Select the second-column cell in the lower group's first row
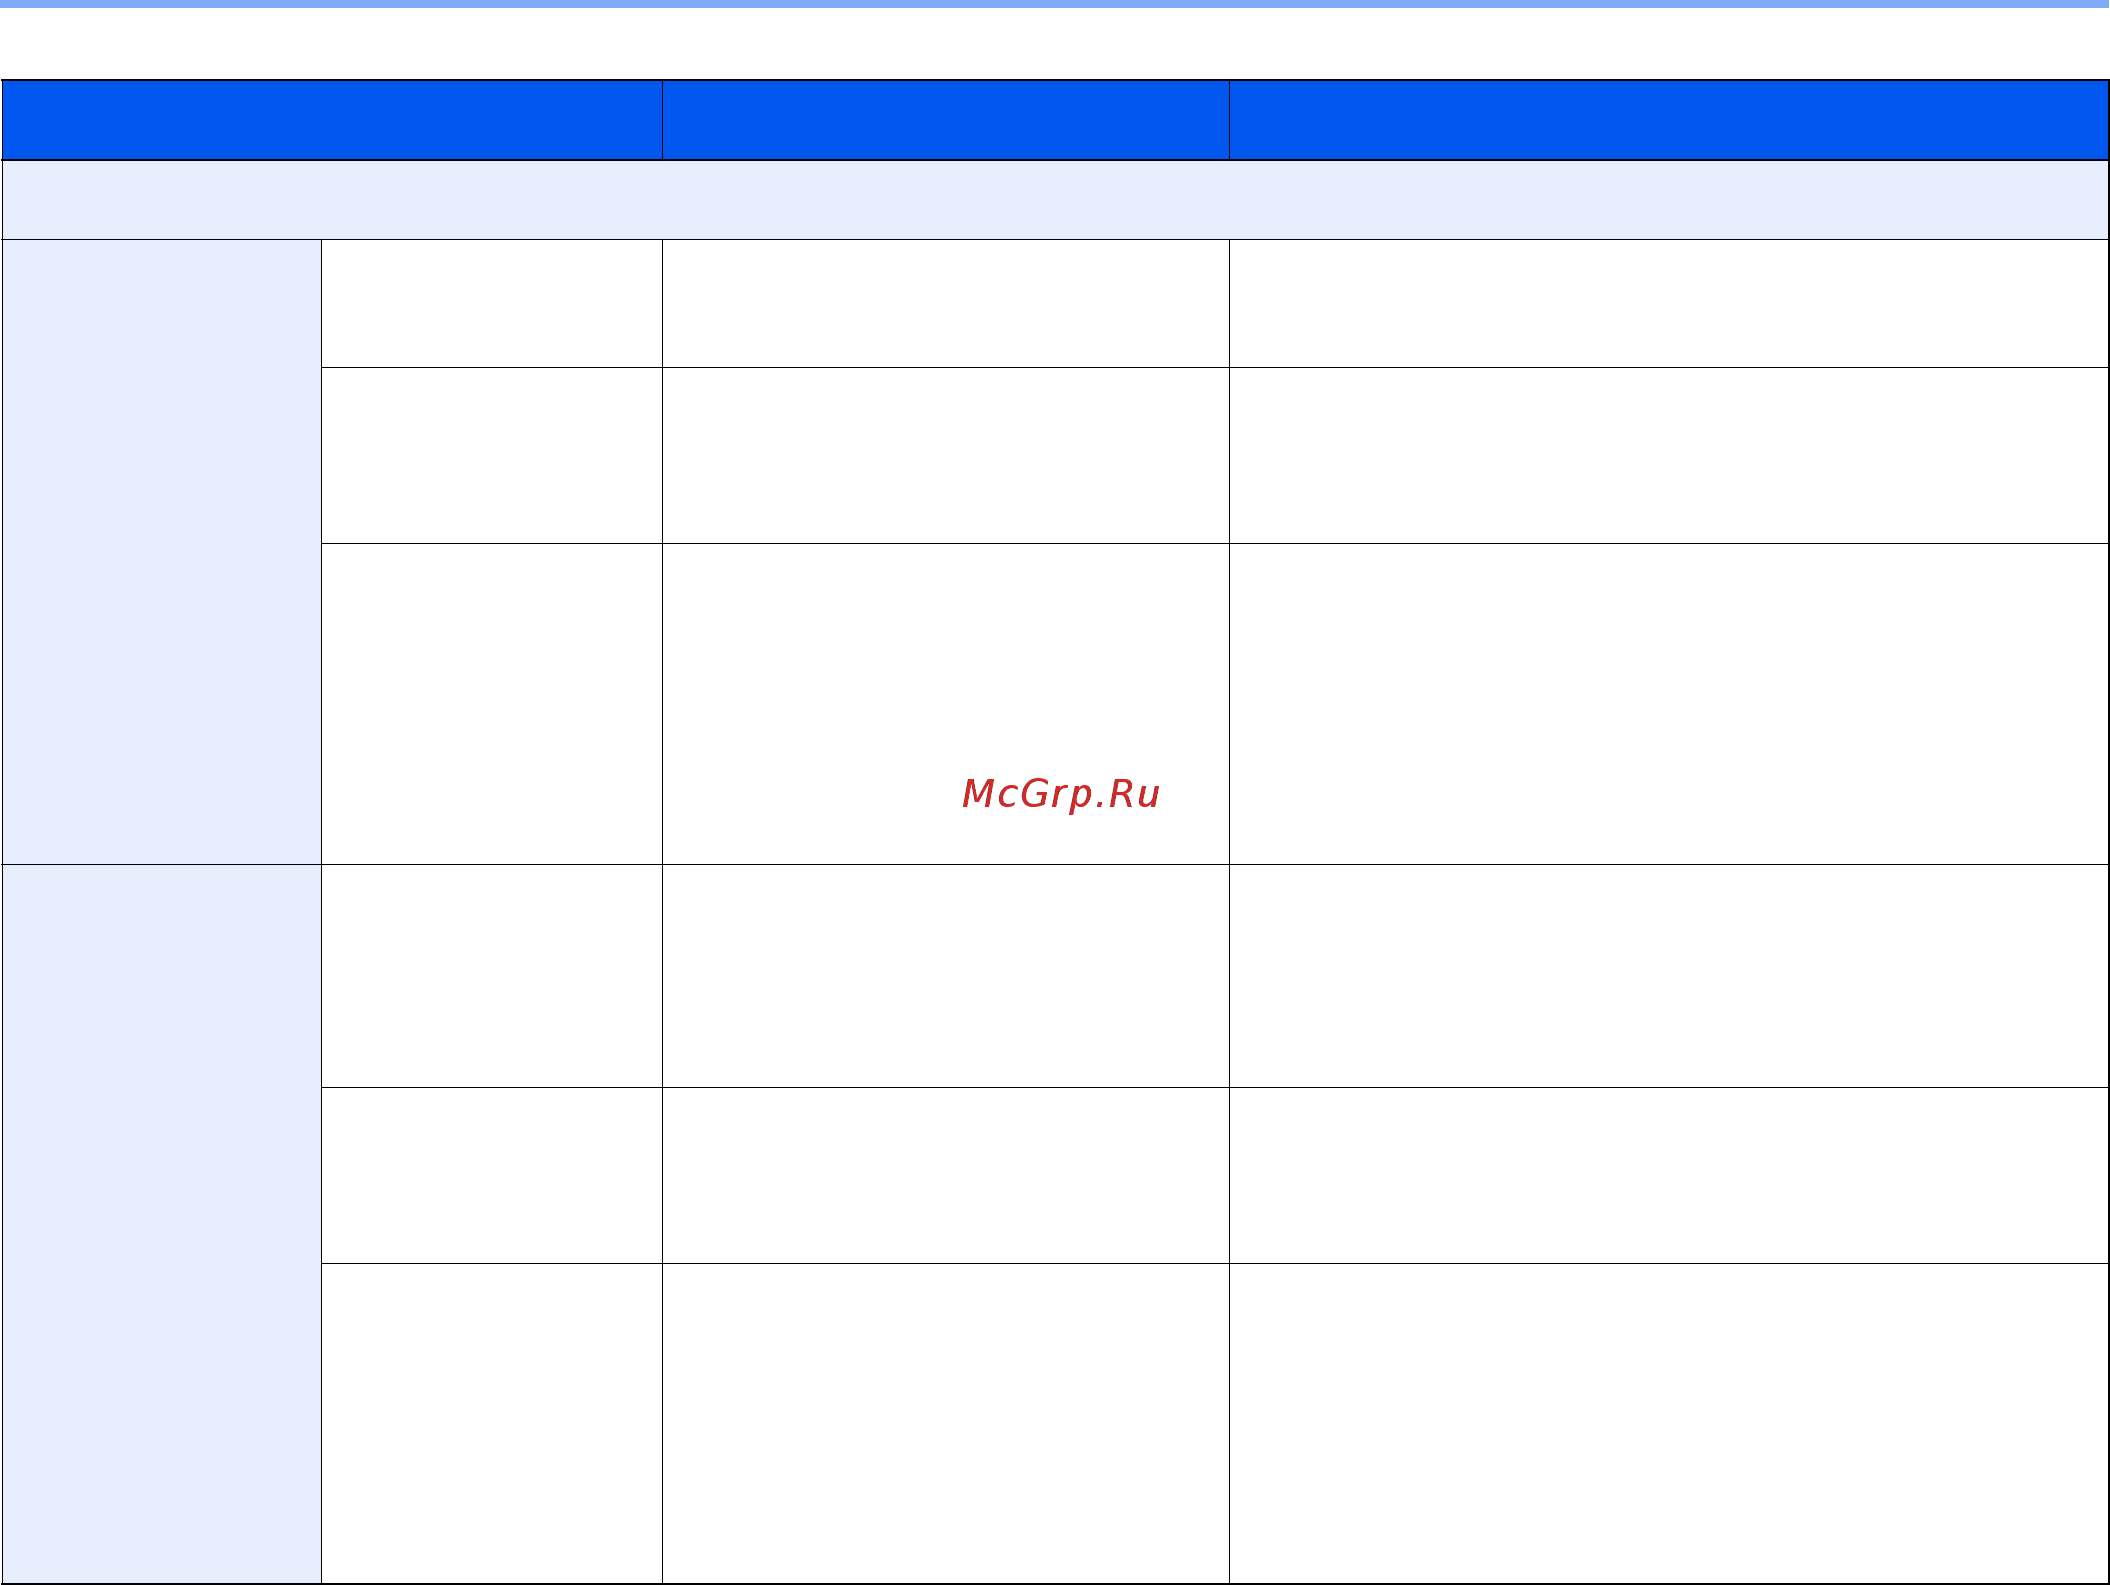 click(x=491, y=975)
